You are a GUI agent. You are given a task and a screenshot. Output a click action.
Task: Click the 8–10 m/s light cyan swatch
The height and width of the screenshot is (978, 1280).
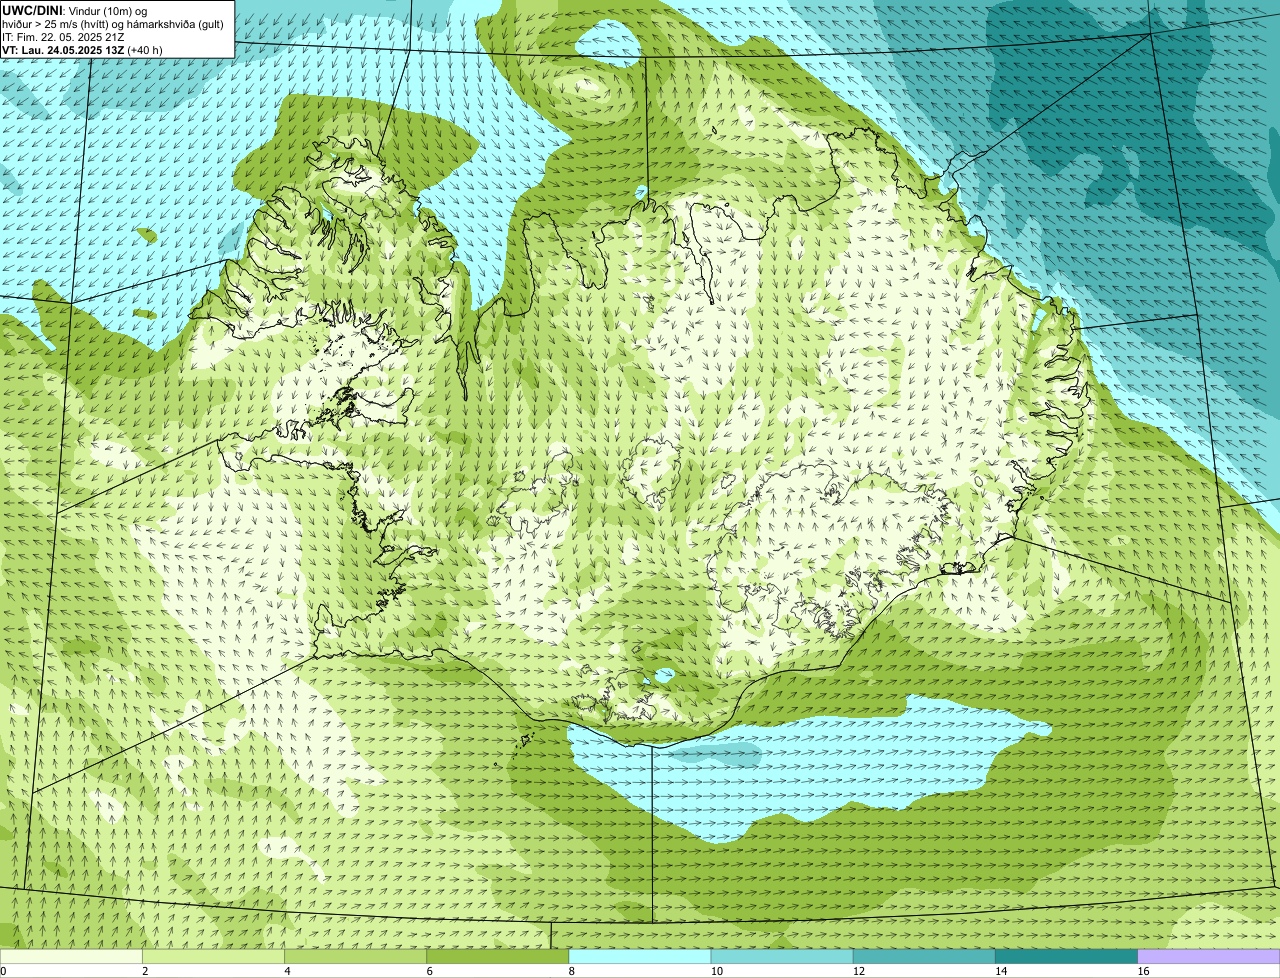[640, 956]
